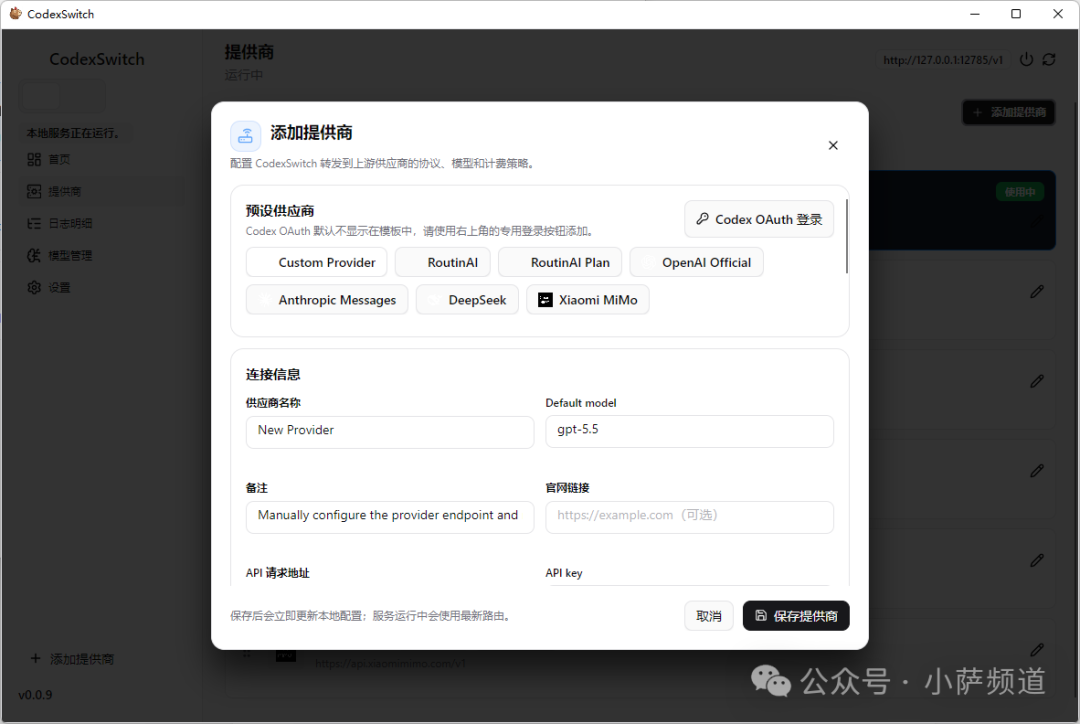Close the 添加提供商 dialog with the X

pos(833,145)
